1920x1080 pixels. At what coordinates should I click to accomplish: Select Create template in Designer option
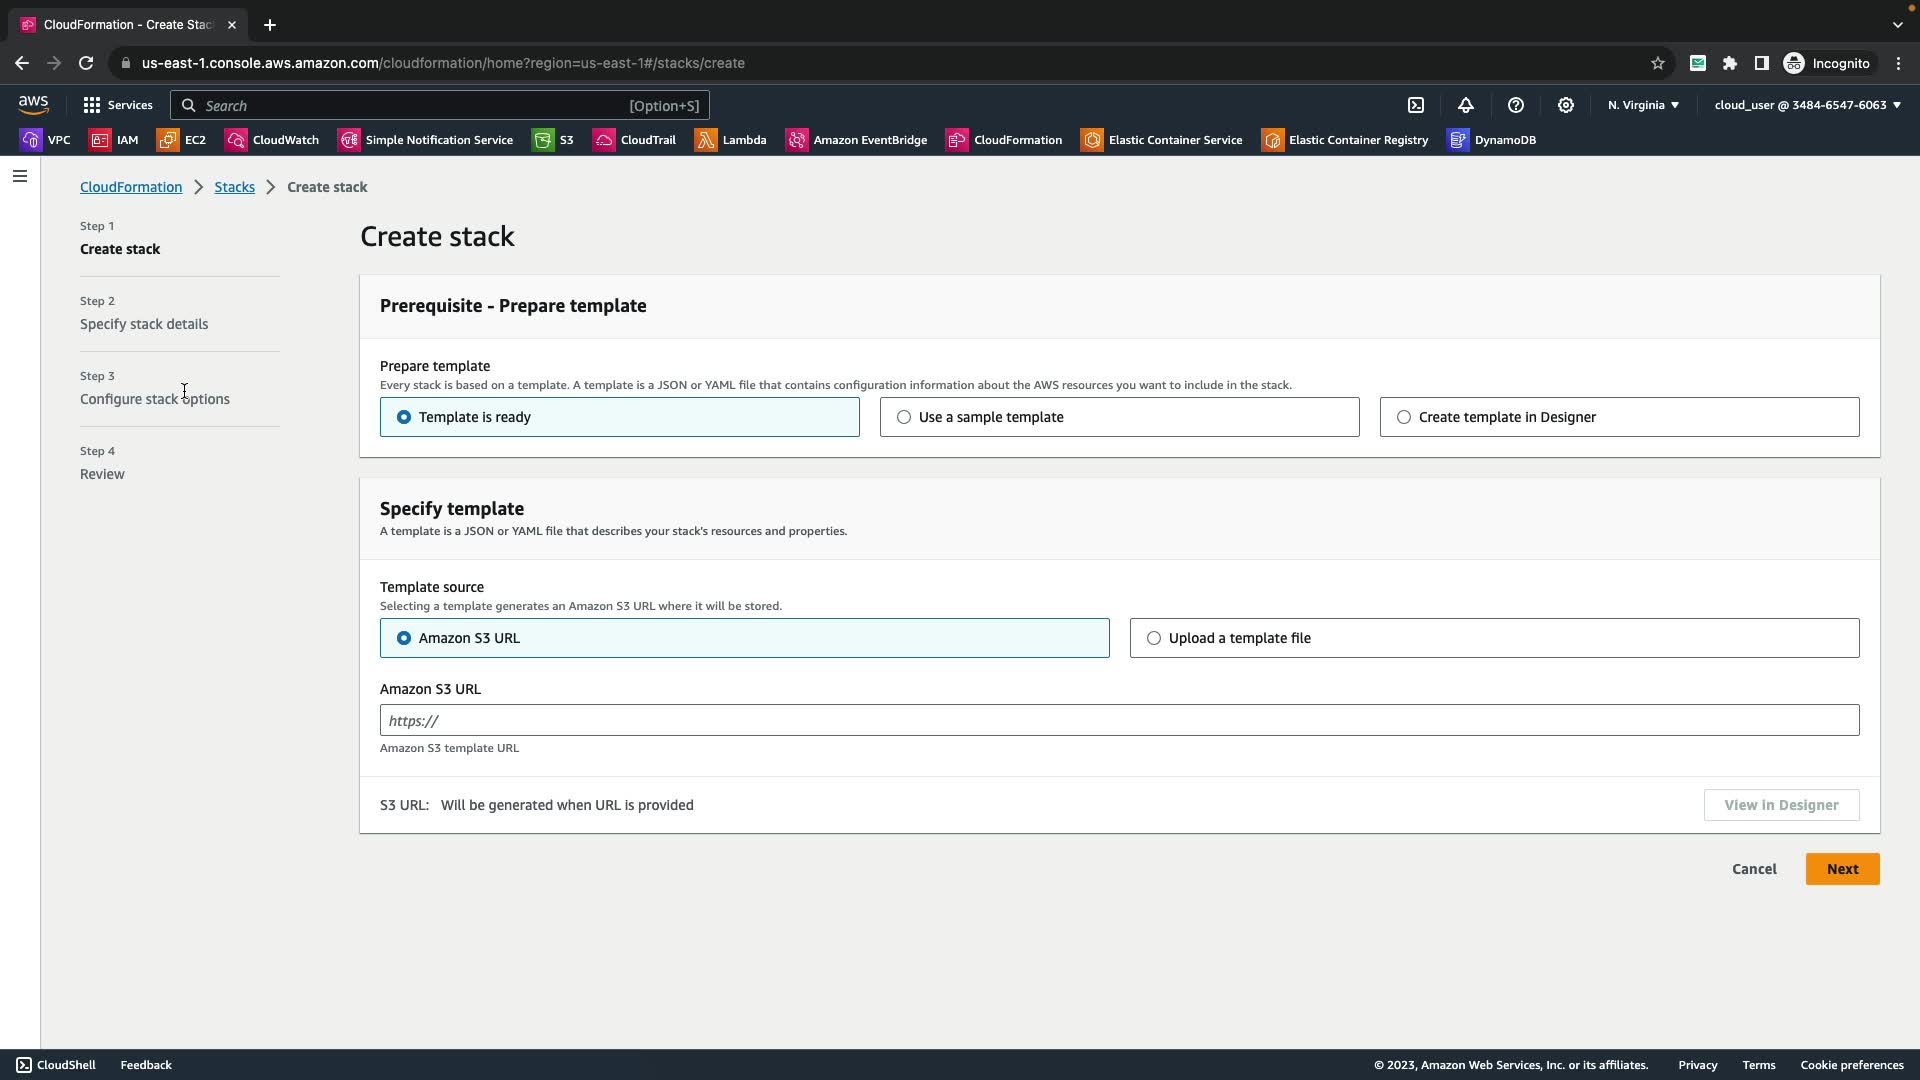pos(1404,417)
